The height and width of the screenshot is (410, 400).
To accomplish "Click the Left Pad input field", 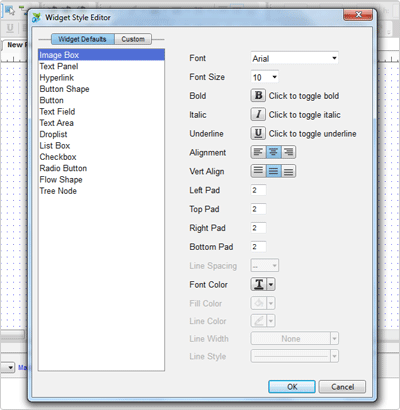I will [258, 190].
